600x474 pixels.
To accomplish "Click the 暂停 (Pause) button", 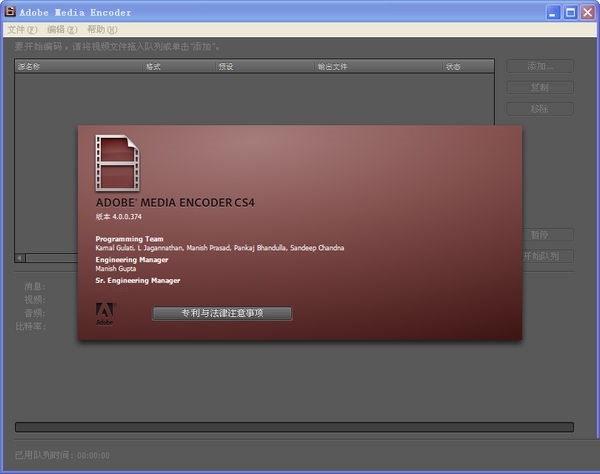I will (x=547, y=235).
